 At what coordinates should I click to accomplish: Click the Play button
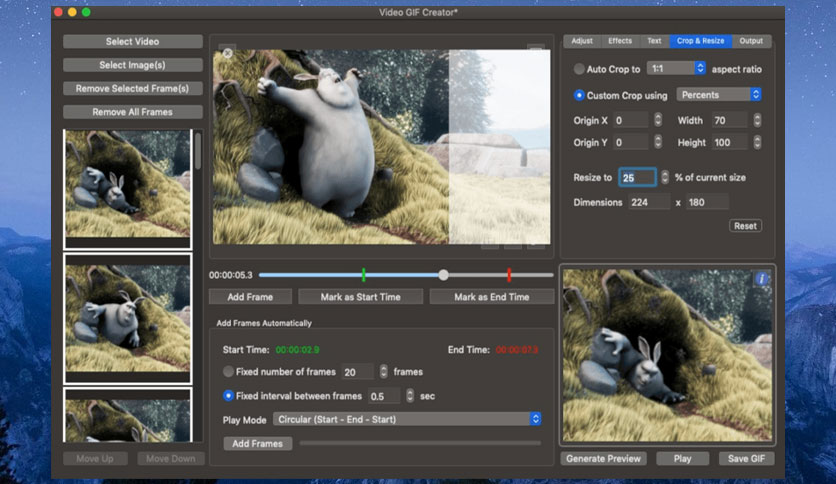coord(682,458)
